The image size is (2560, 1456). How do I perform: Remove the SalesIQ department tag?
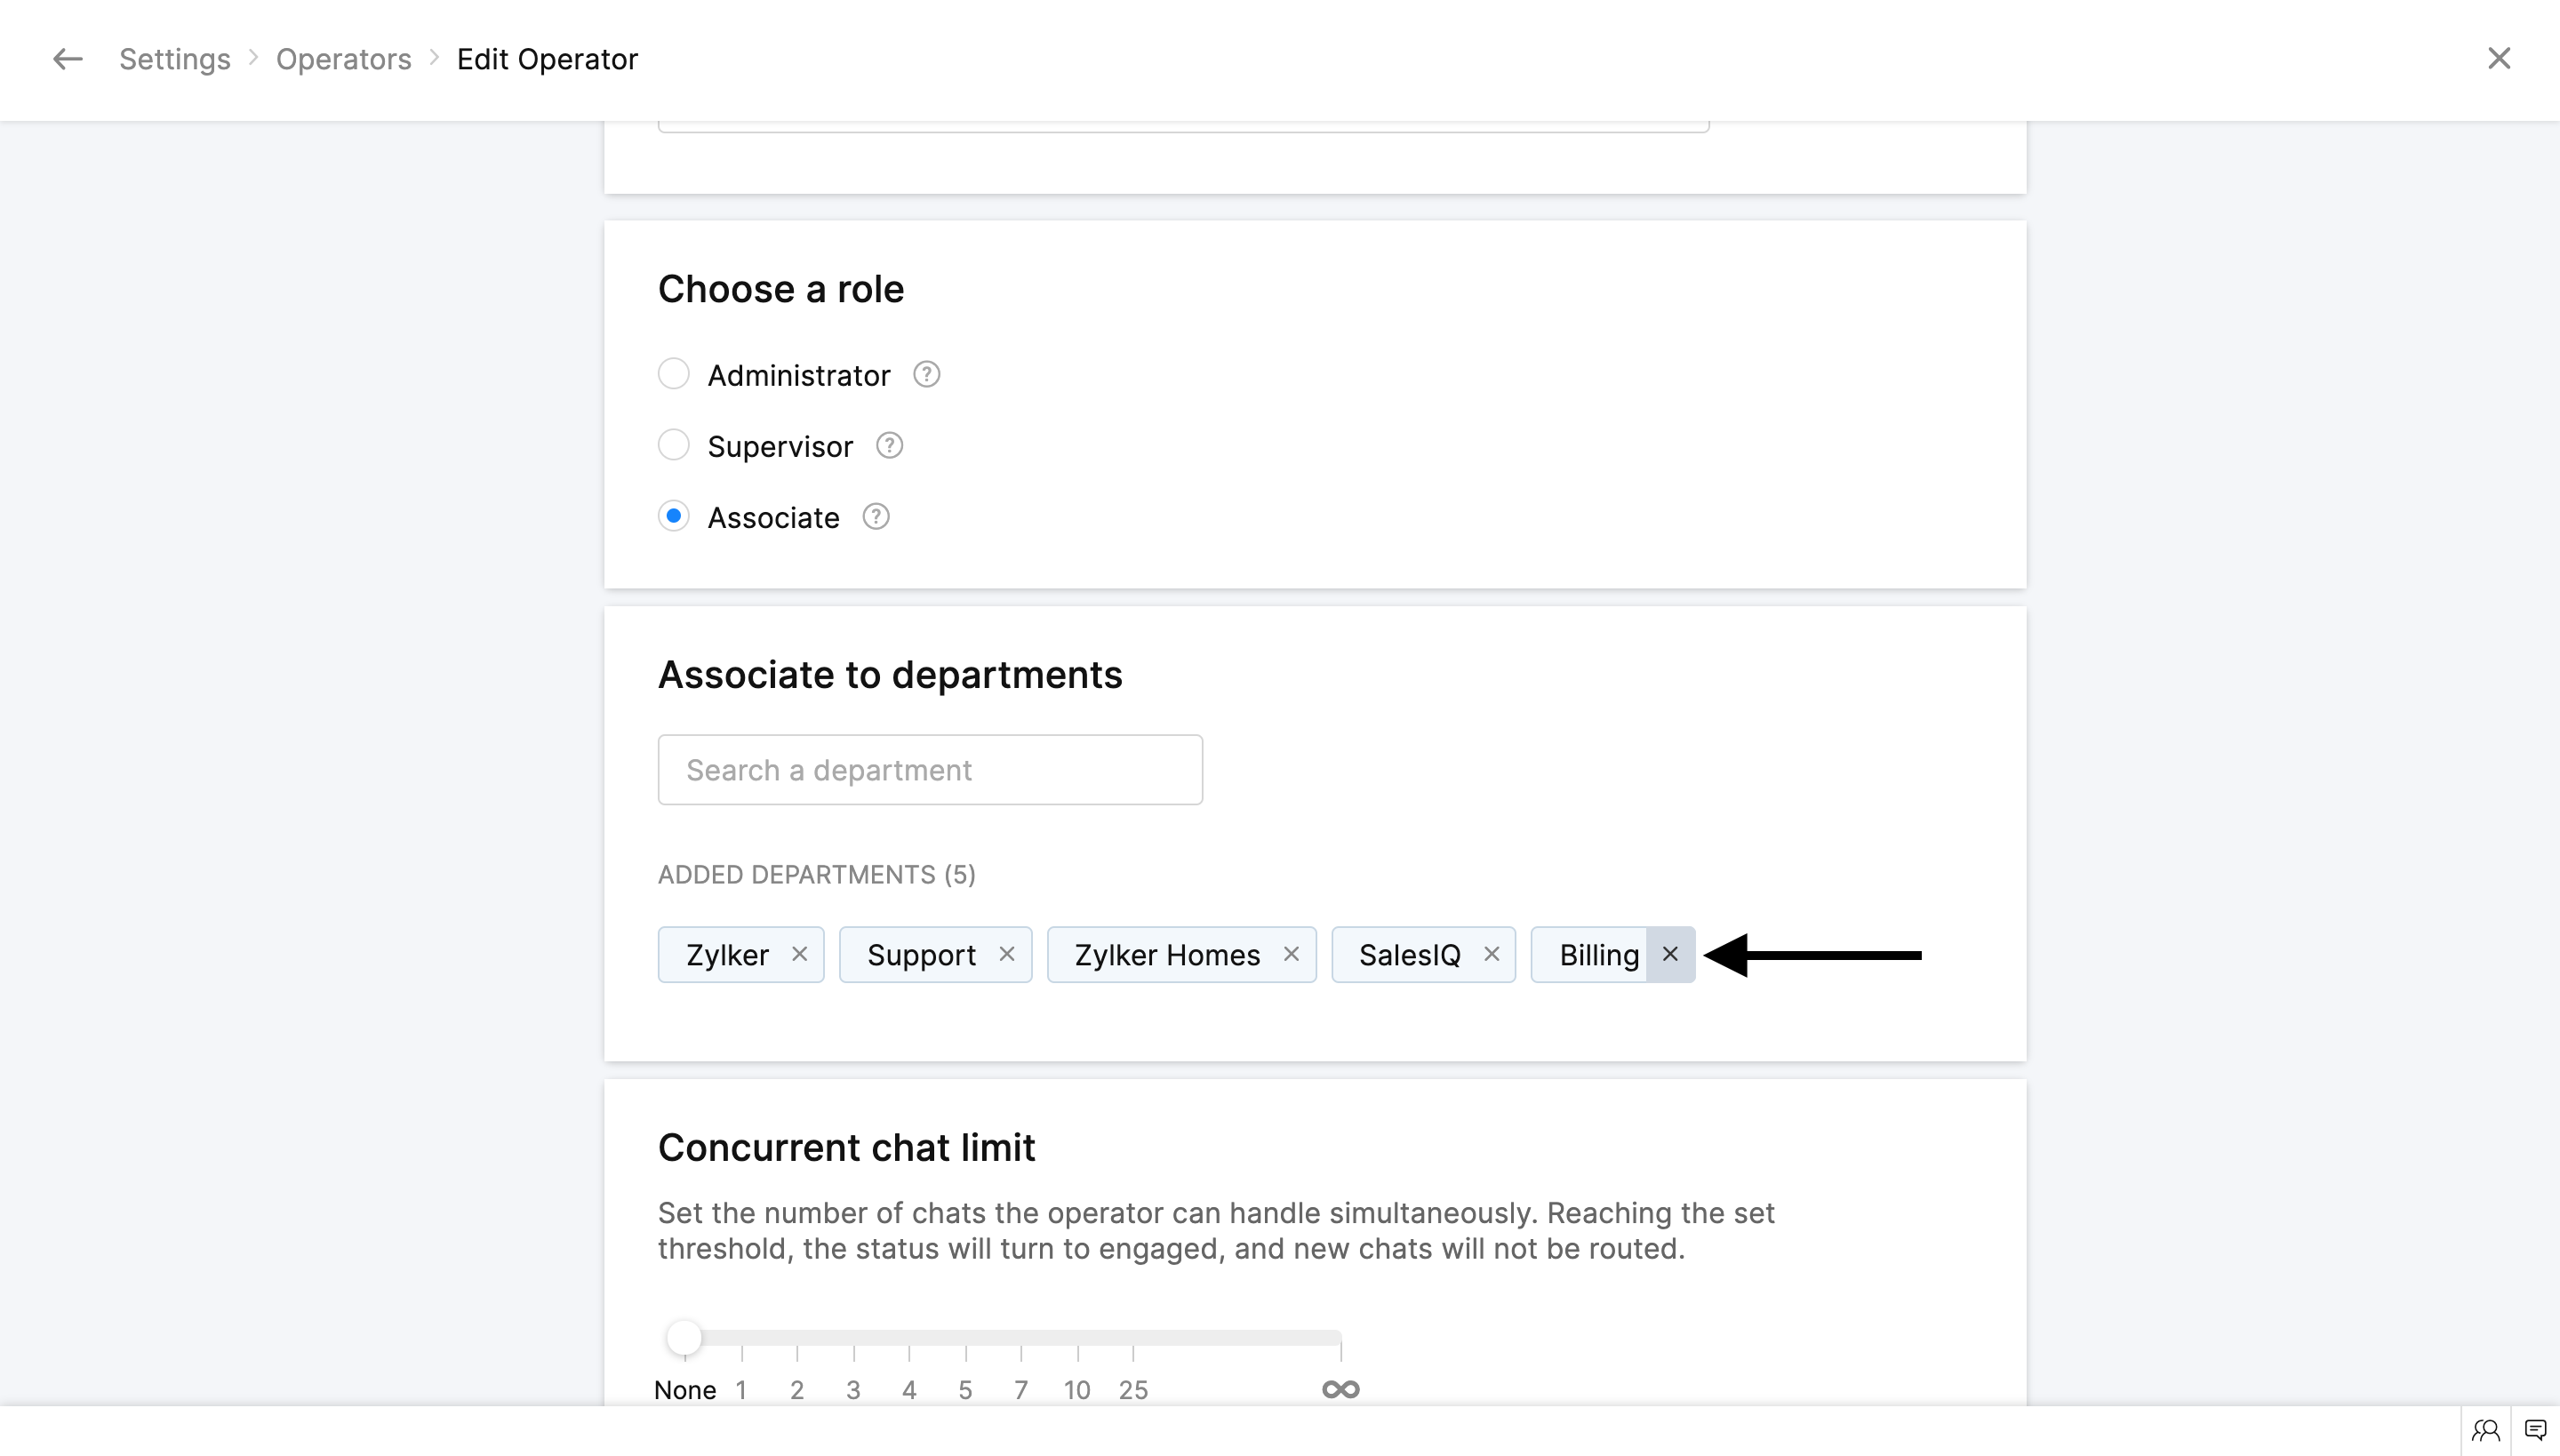click(x=1491, y=954)
